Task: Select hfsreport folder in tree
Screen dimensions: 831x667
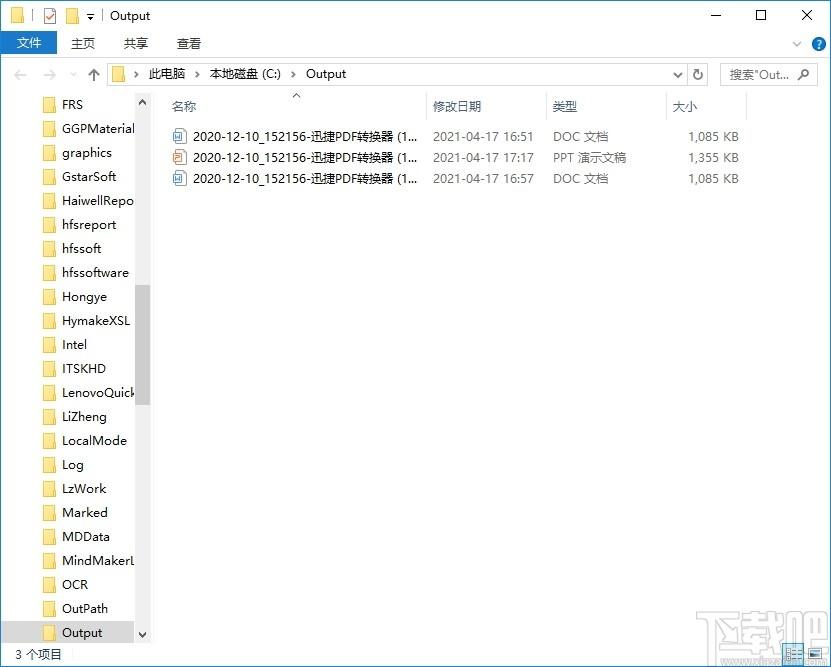Action: pos(89,225)
